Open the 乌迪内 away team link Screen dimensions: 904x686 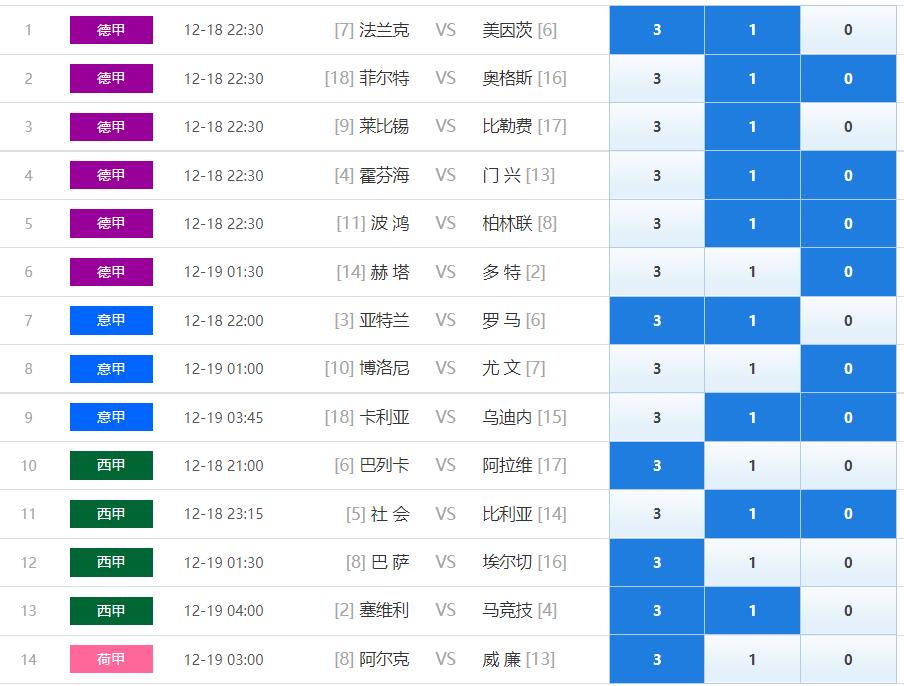pos(507,417)
